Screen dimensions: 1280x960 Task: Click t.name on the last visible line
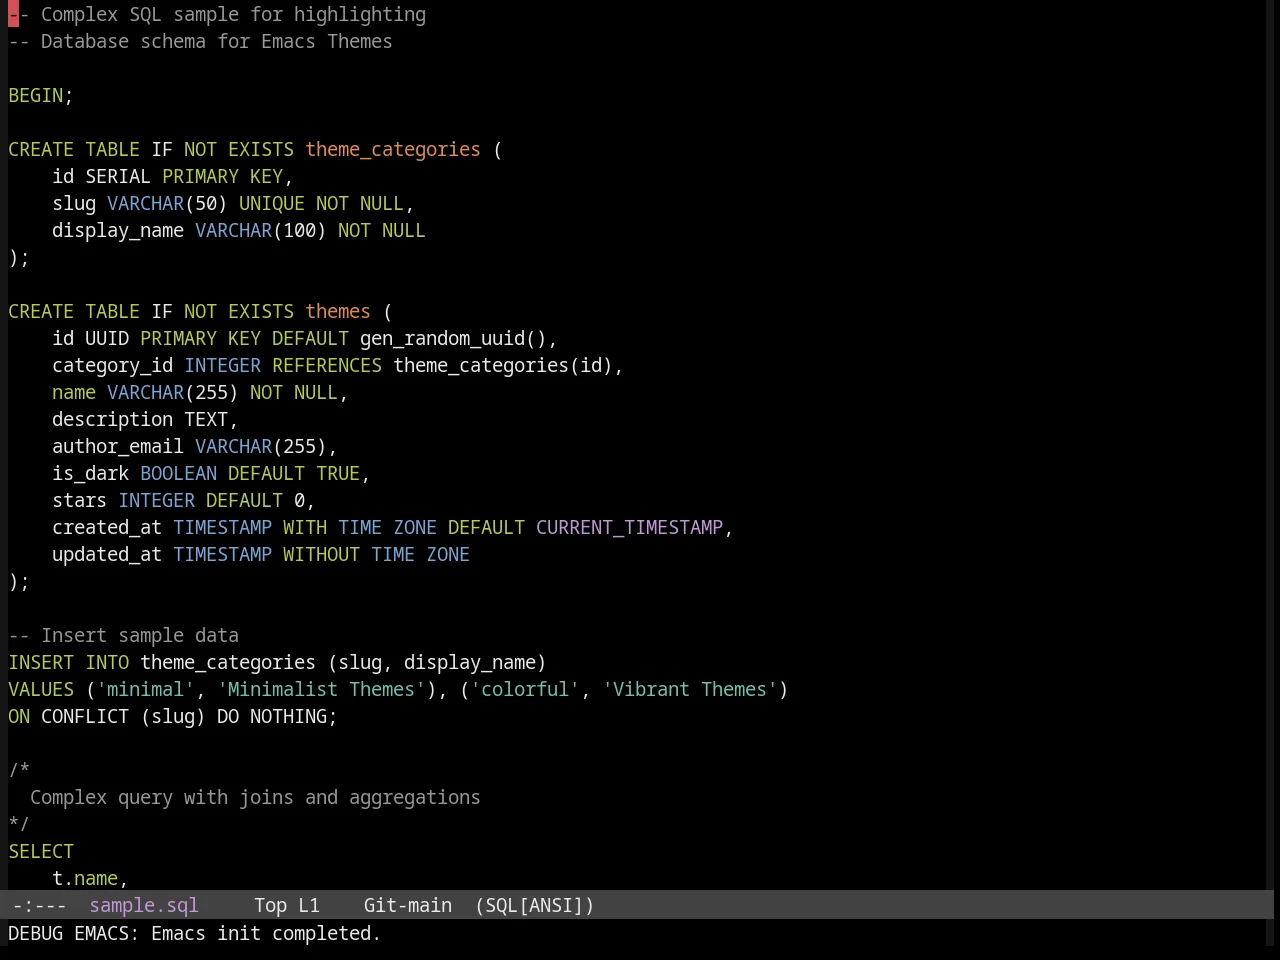85,879
